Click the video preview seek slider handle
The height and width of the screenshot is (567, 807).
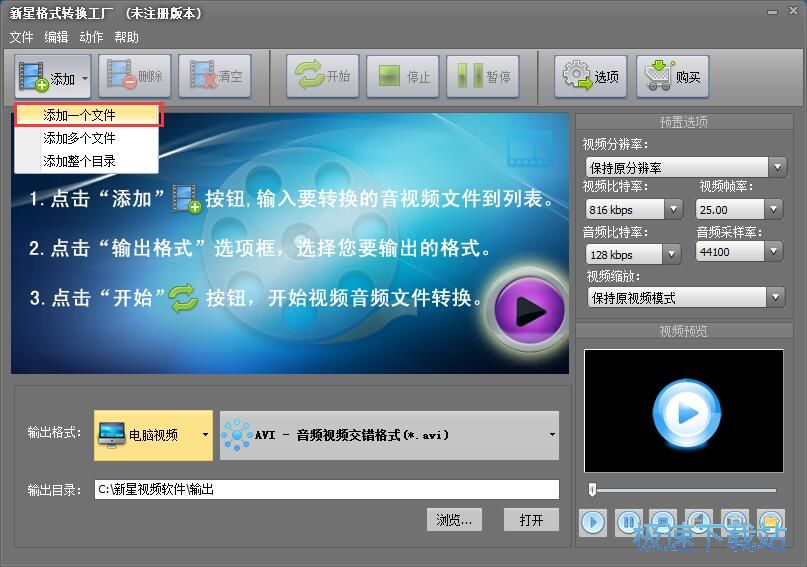pyautogui.click(x=592, y=489)
